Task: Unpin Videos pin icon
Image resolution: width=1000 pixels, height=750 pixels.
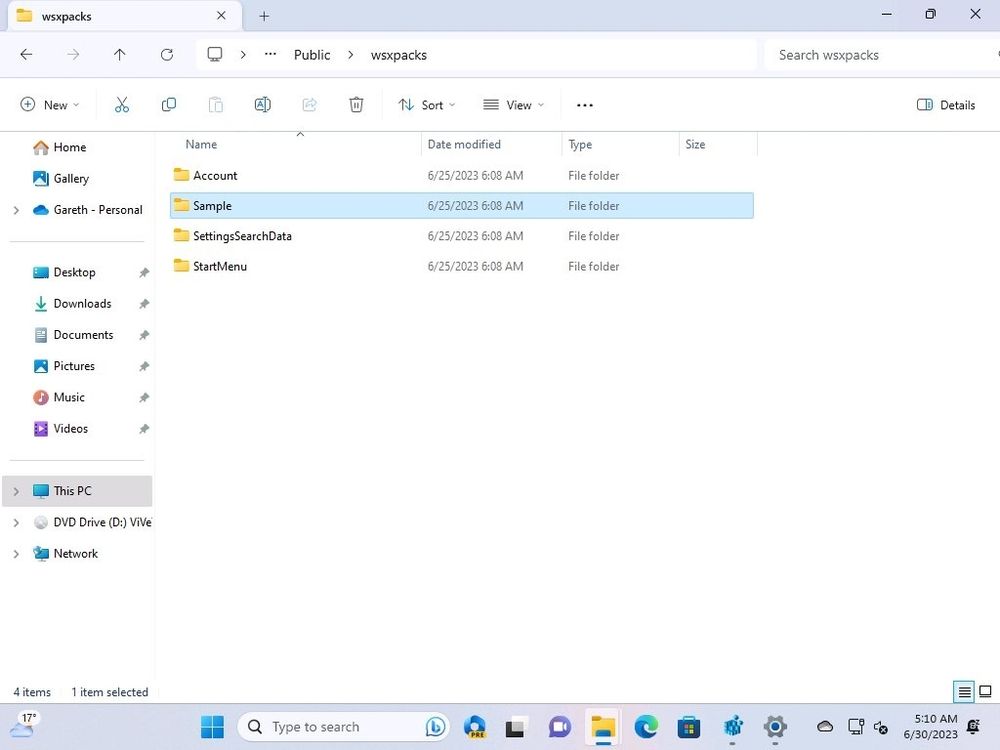Action: 144,429
